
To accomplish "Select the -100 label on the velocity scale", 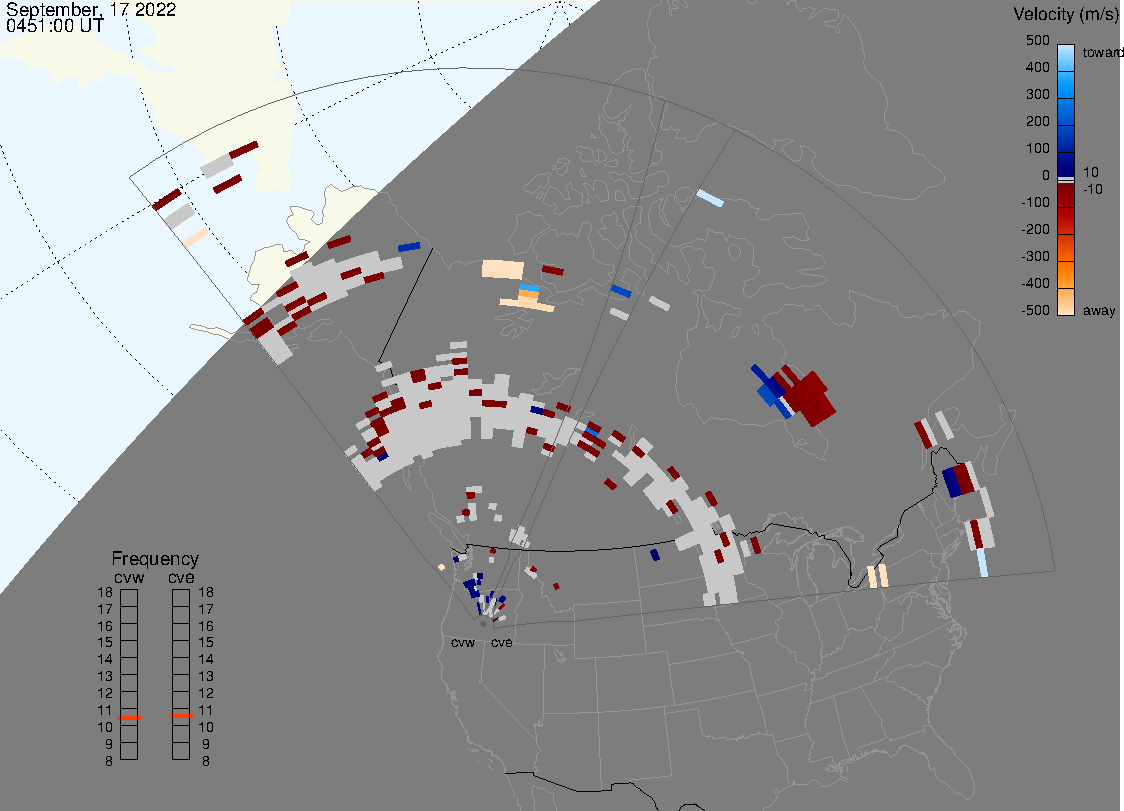I will tap(1036, 202).
